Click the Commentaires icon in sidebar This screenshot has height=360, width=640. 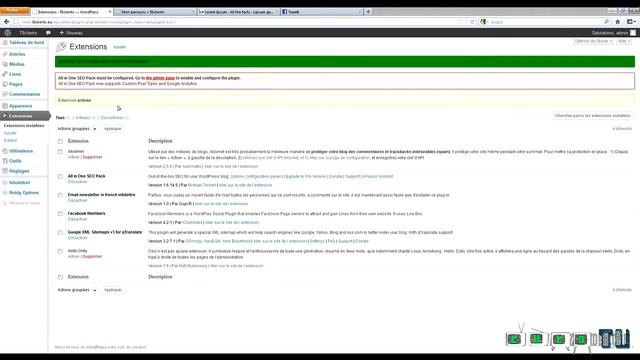(5, 94)
